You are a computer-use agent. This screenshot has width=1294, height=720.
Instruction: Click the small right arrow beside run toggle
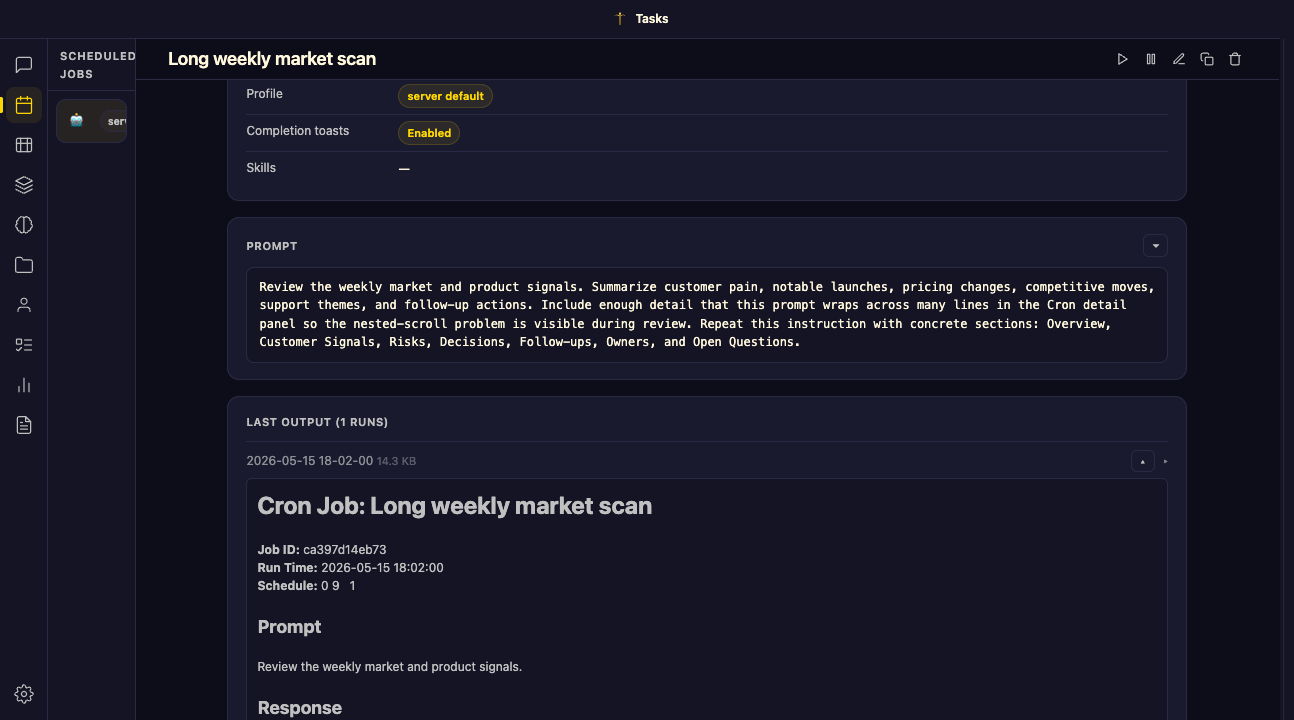1165,461
